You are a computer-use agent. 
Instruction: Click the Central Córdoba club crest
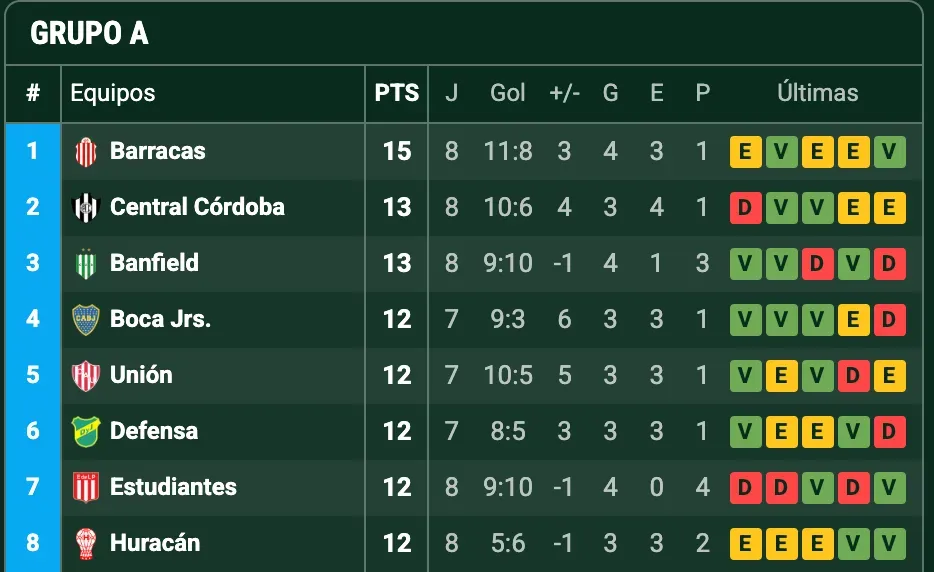point(86,208)
